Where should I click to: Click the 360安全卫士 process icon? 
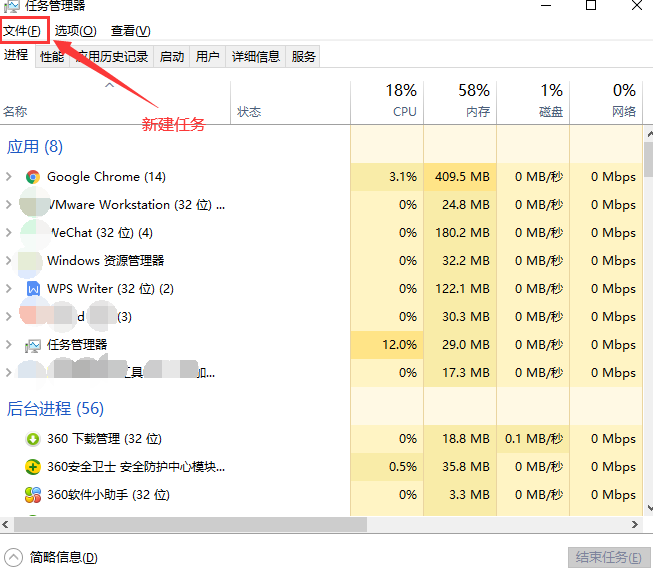point(33,467)
